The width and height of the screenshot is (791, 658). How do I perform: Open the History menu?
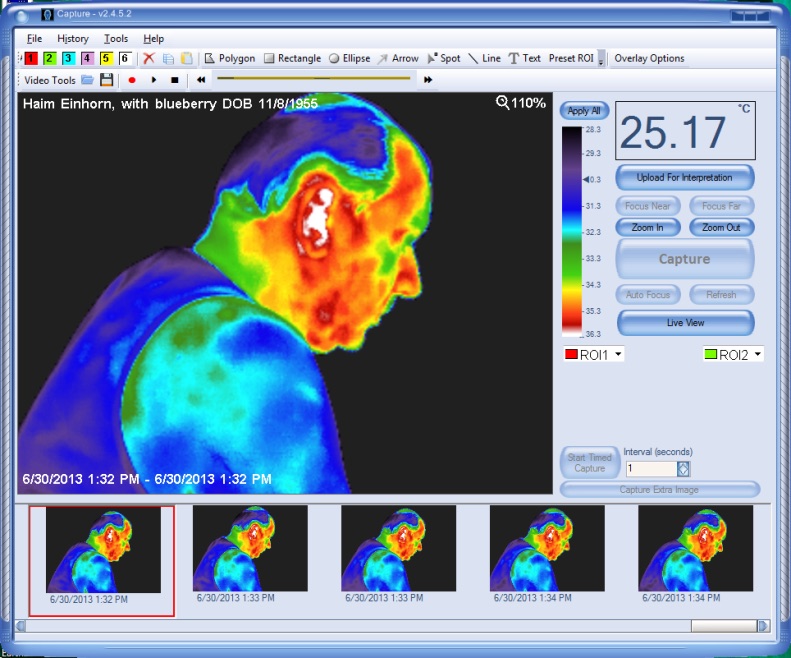tap(73, 38)
